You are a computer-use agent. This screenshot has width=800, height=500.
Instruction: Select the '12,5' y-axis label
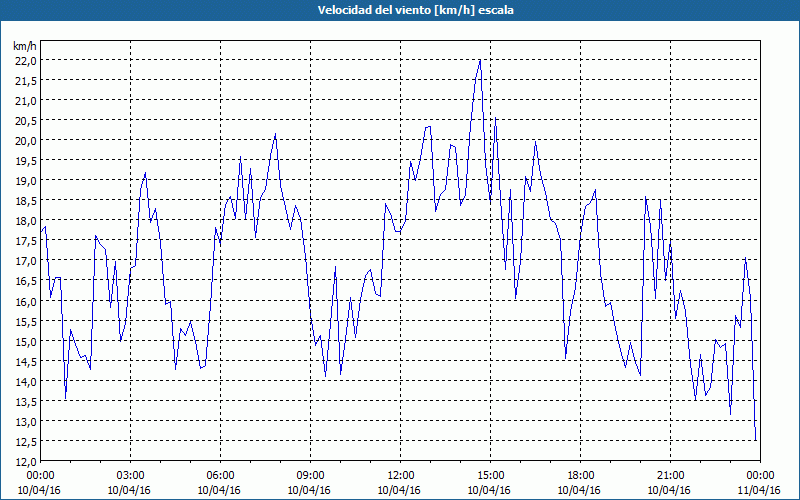pyautogui.click(x=26, y=441)
